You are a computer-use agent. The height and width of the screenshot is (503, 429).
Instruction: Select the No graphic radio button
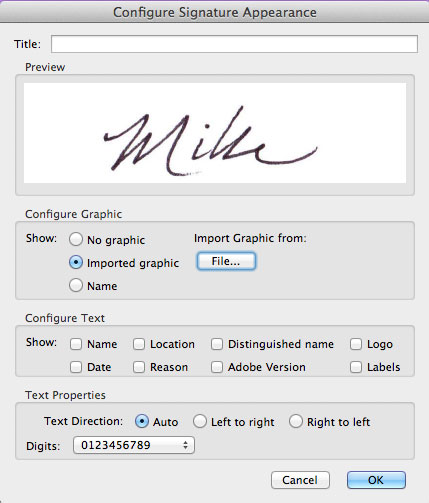click(76, 239)
